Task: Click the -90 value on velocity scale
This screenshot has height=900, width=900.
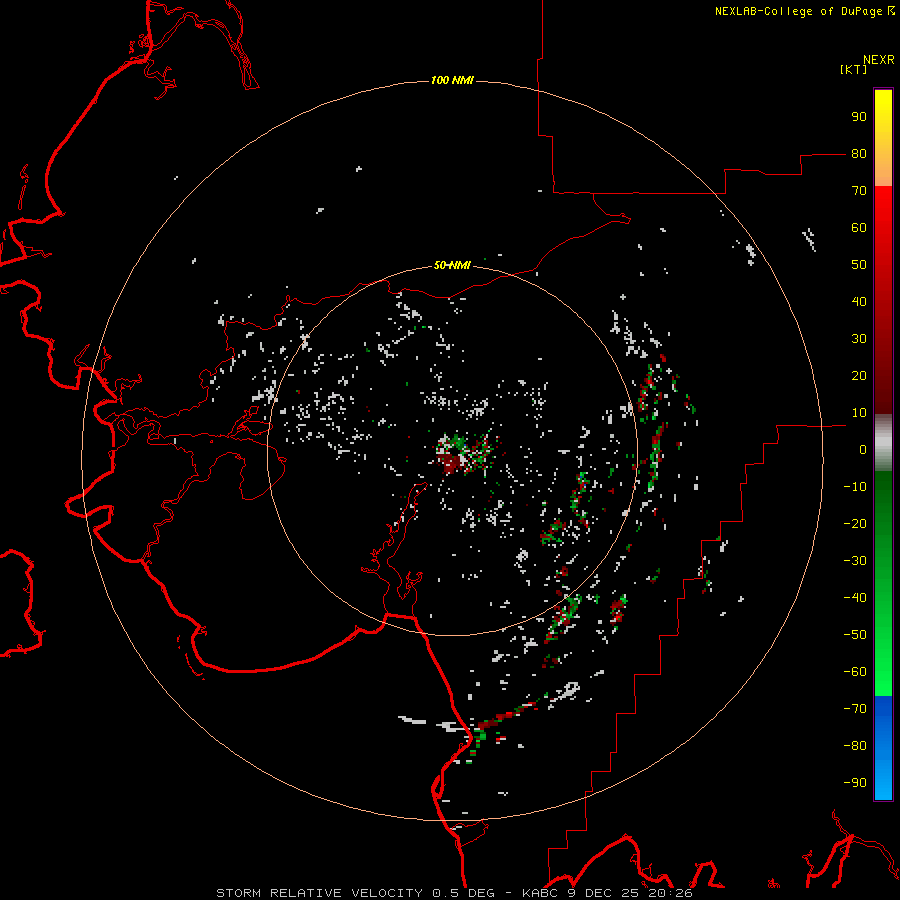Action: tap(855, 783)
